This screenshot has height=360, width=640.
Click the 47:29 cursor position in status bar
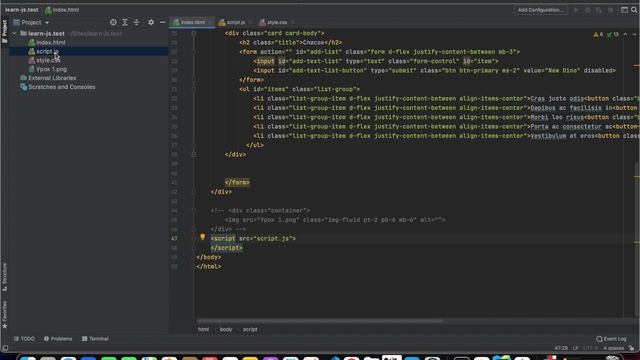(561, 348)
